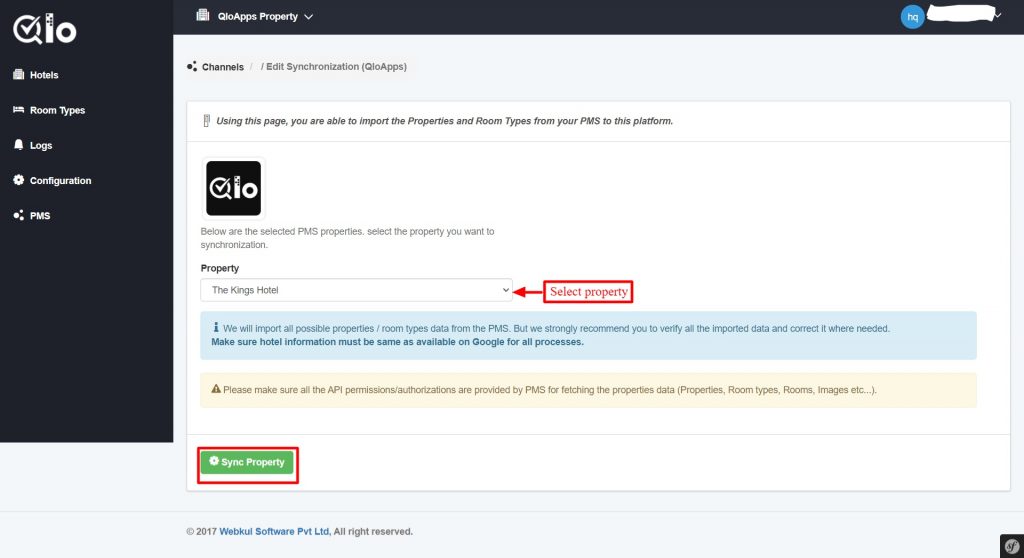
Task: Click the Qlo logo in sidebar header
Action: pos(44,29)
